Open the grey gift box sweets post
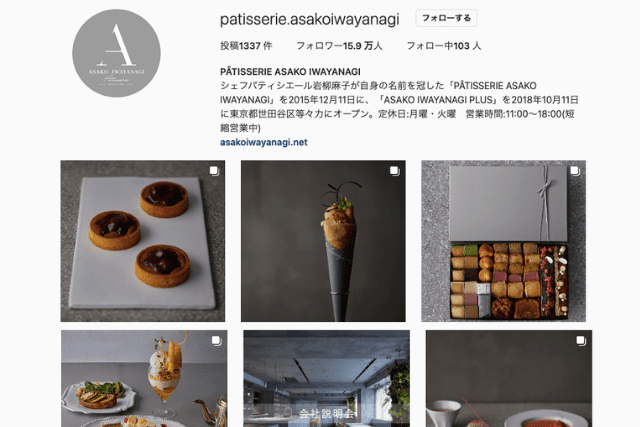This screenshot has width=640, height=427. [x=504, y=241]
